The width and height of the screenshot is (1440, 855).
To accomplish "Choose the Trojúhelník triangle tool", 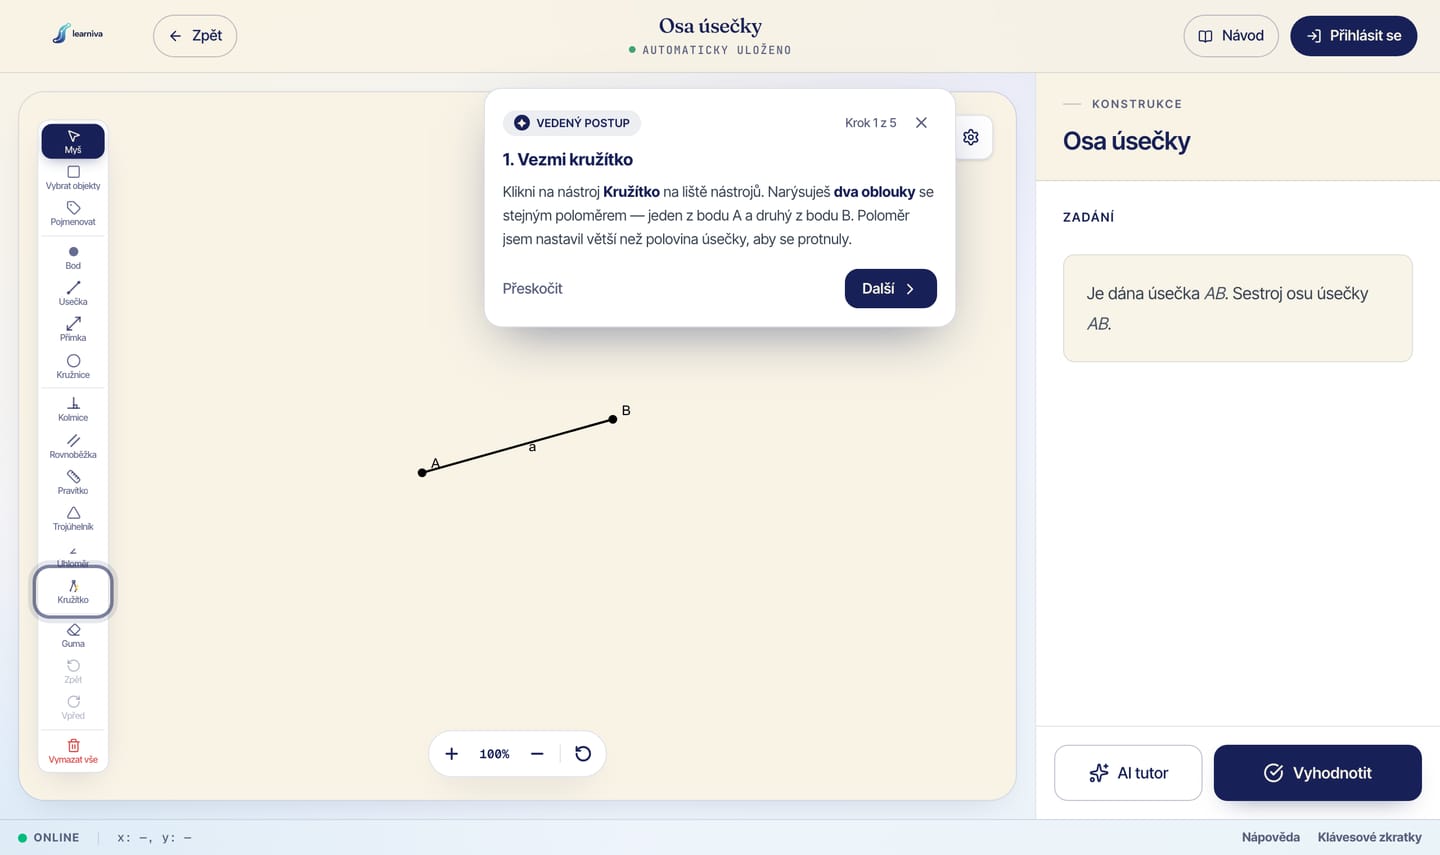I will [73, 519].
